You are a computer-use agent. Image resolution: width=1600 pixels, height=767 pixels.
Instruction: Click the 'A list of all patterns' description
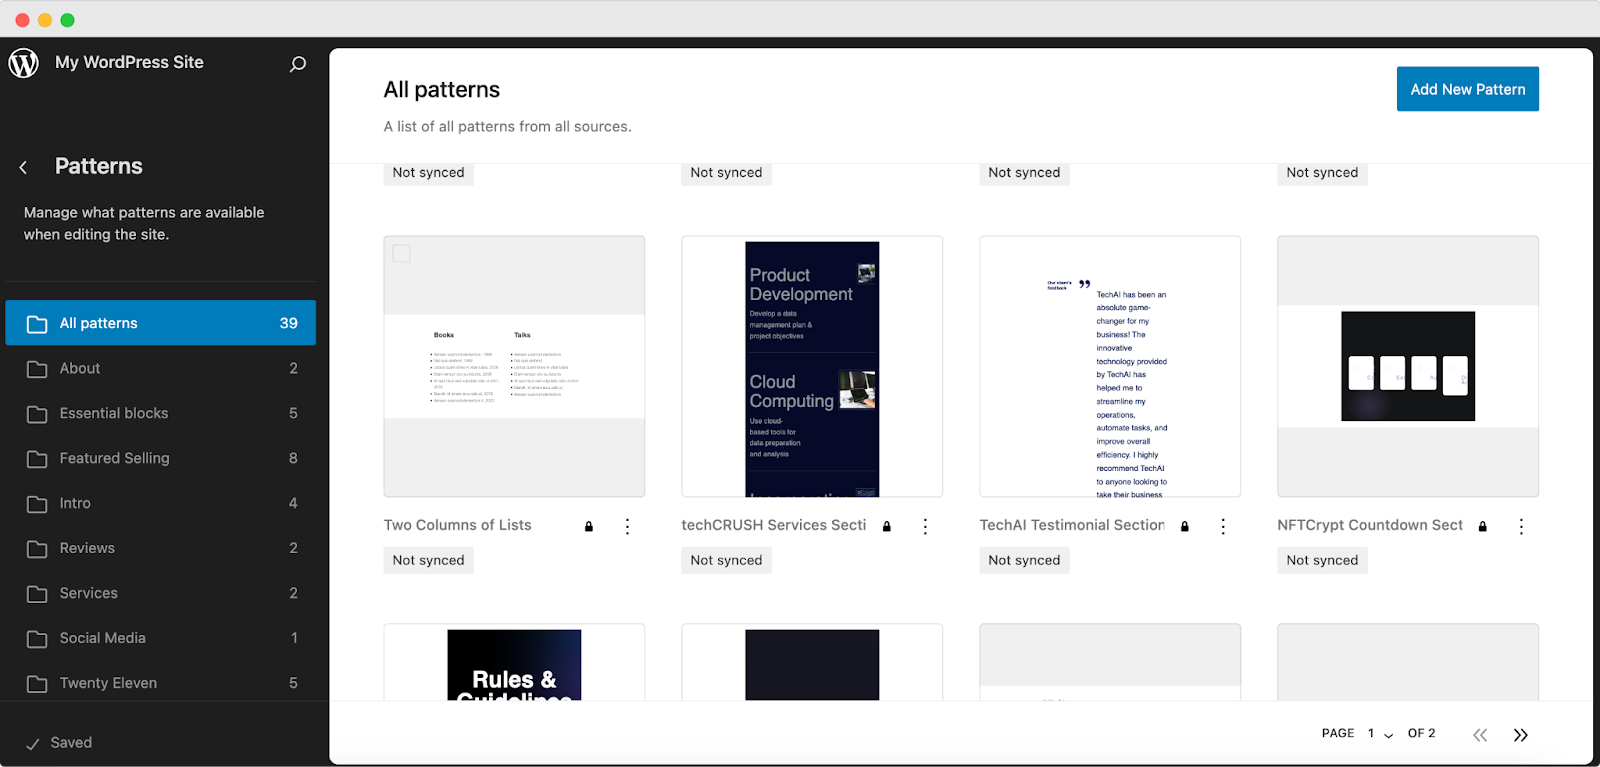pyautogui.click(x=508, y=127)
